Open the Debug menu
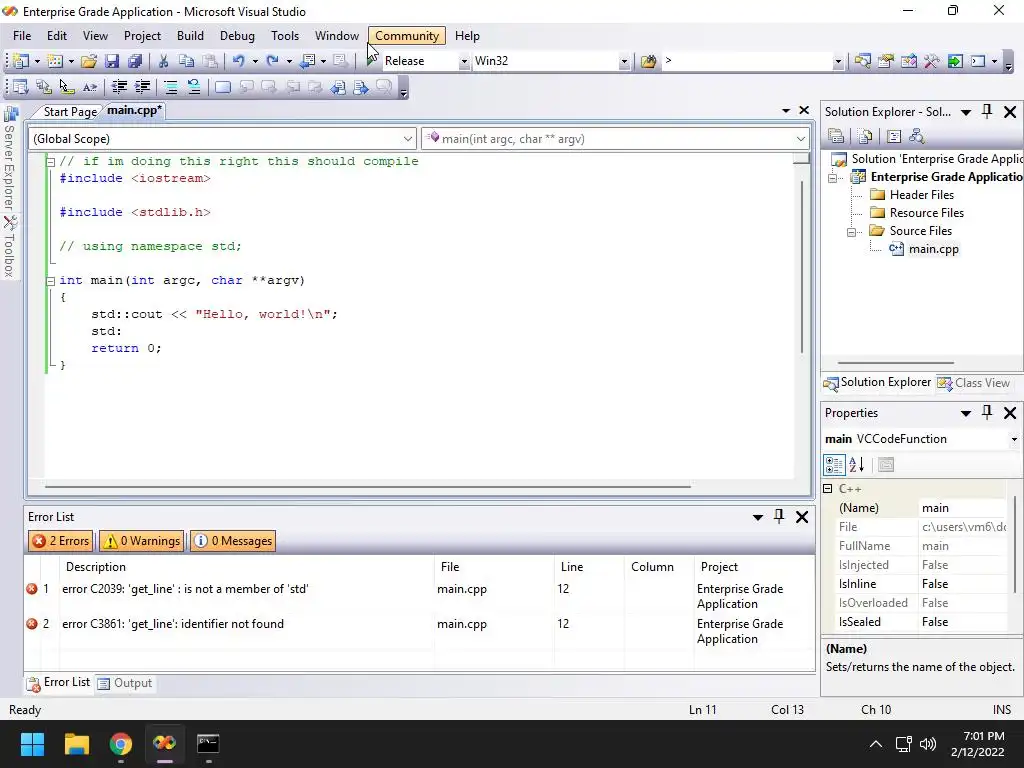Screen dimensions: 1024x768 tap(237, 36)
